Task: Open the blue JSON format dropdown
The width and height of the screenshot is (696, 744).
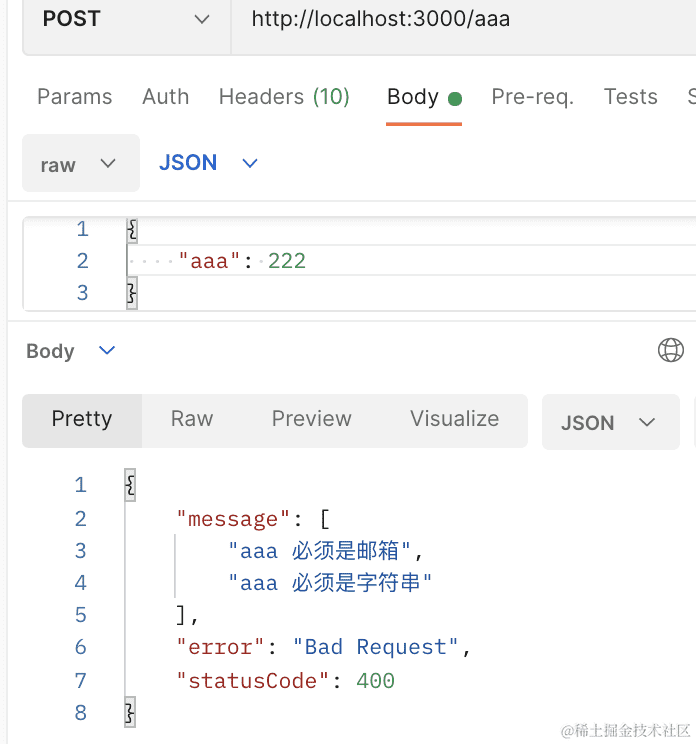Action: (x=209, y=163)
